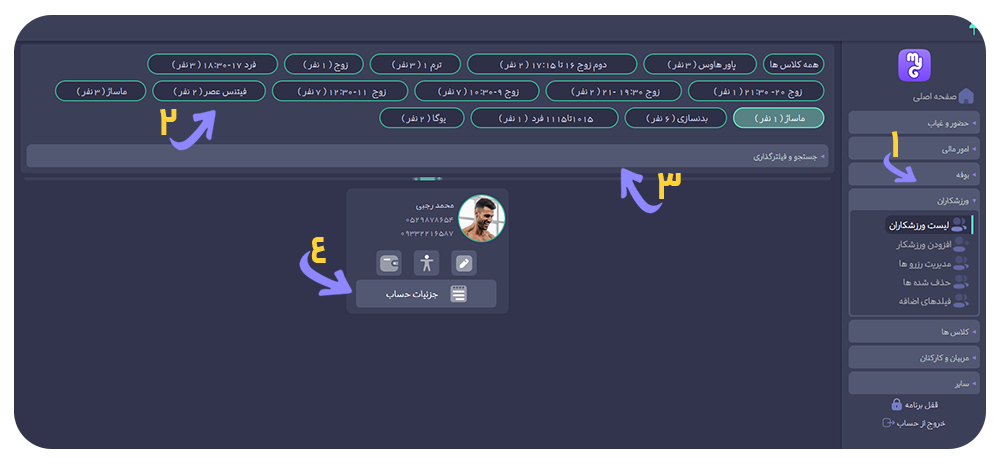Filter by ۱۰۱۵ تا ۱۱۱۵ فرد (۱ نفر)
The height and width of the screenshot is (464, 1000).
tap(544, 118)
